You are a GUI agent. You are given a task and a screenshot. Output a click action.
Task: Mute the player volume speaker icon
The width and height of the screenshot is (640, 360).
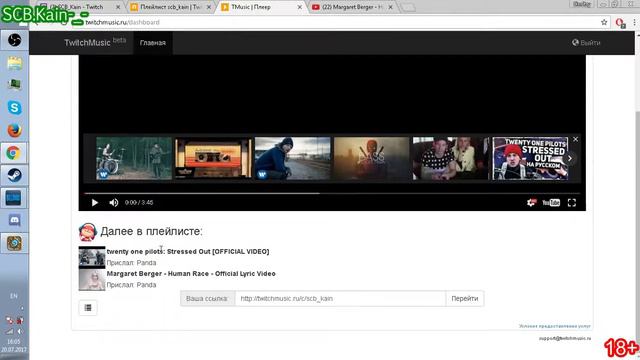click(x=113, y=202)
